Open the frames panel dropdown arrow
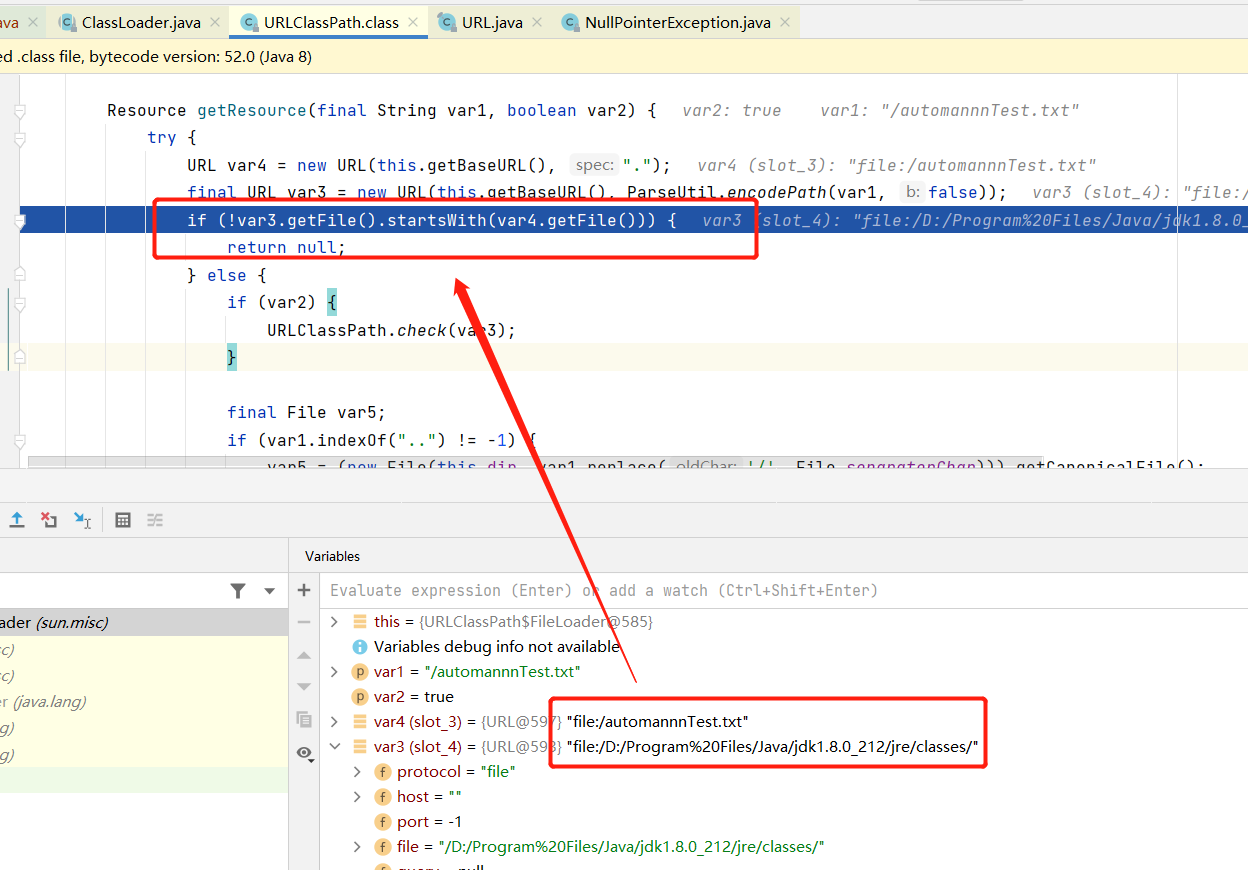Image resolution: width=1248 pixels, height=870 pixels. [x=269, y=591]
